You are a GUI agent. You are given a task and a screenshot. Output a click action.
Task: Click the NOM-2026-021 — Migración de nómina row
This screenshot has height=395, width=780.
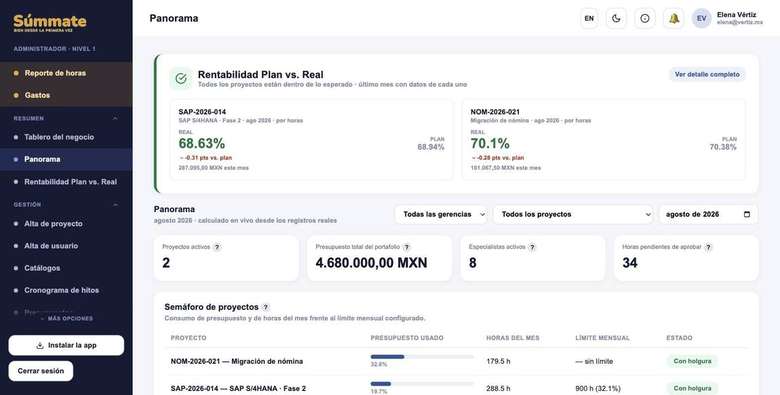pyautogui.click(x=456, y=362)
